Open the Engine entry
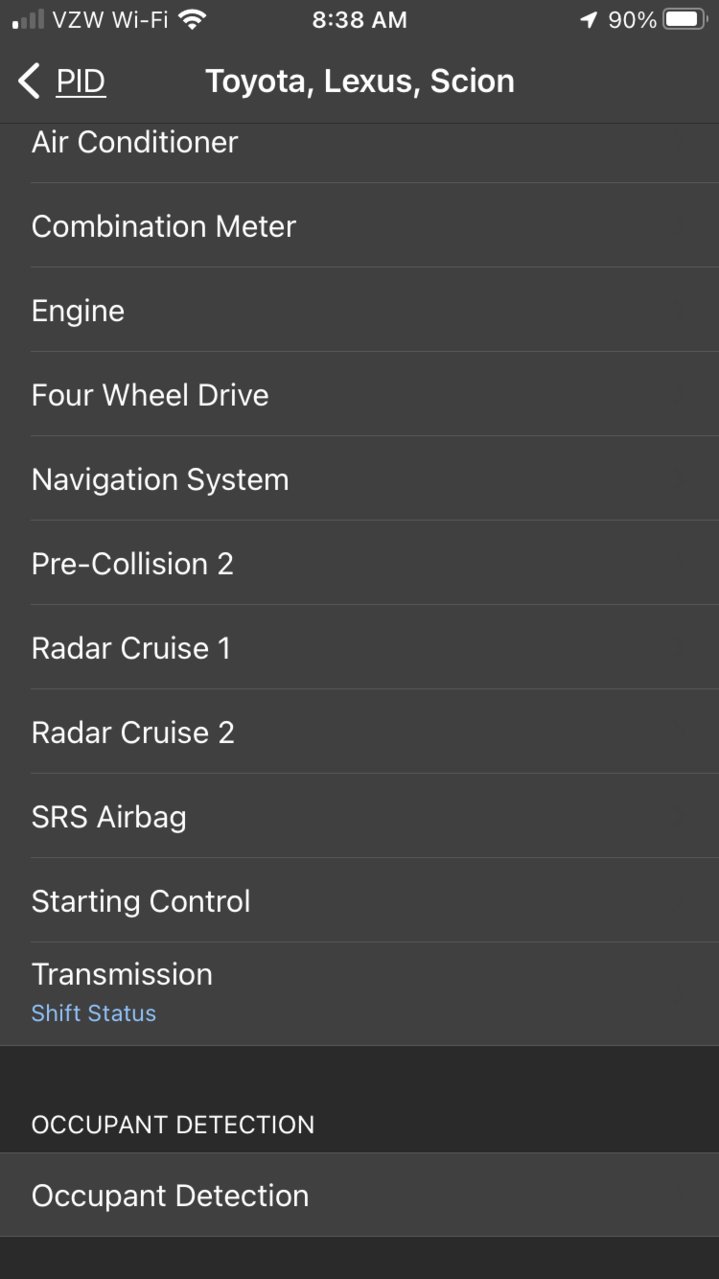Screen dimensions: 719x1279 click(x=359, y=309)
